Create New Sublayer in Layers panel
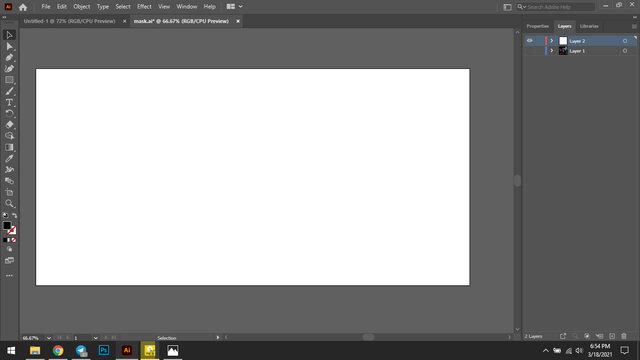Screen dimensions: 640x360 tap(599, 336)
